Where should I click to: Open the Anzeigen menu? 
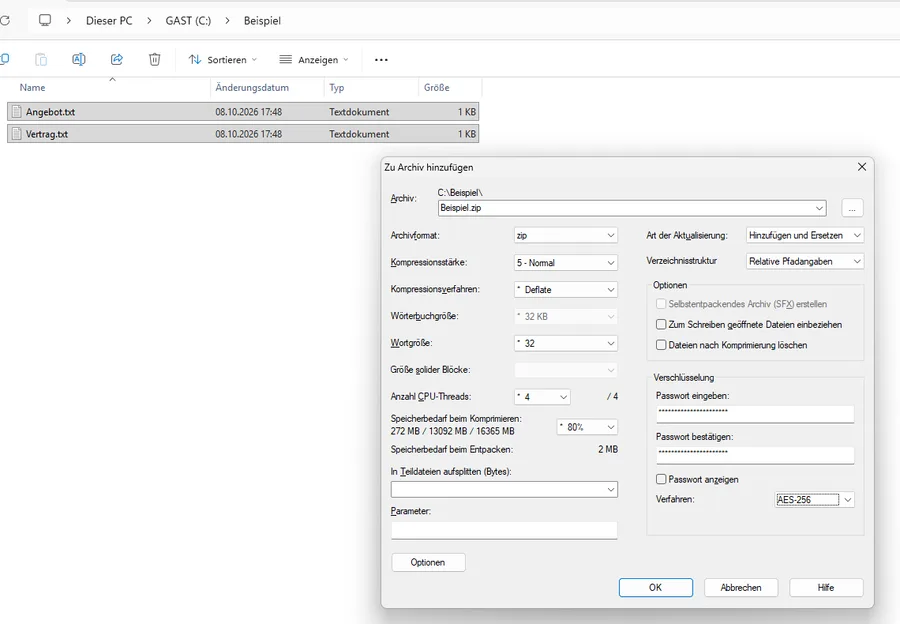click(314, 60)
